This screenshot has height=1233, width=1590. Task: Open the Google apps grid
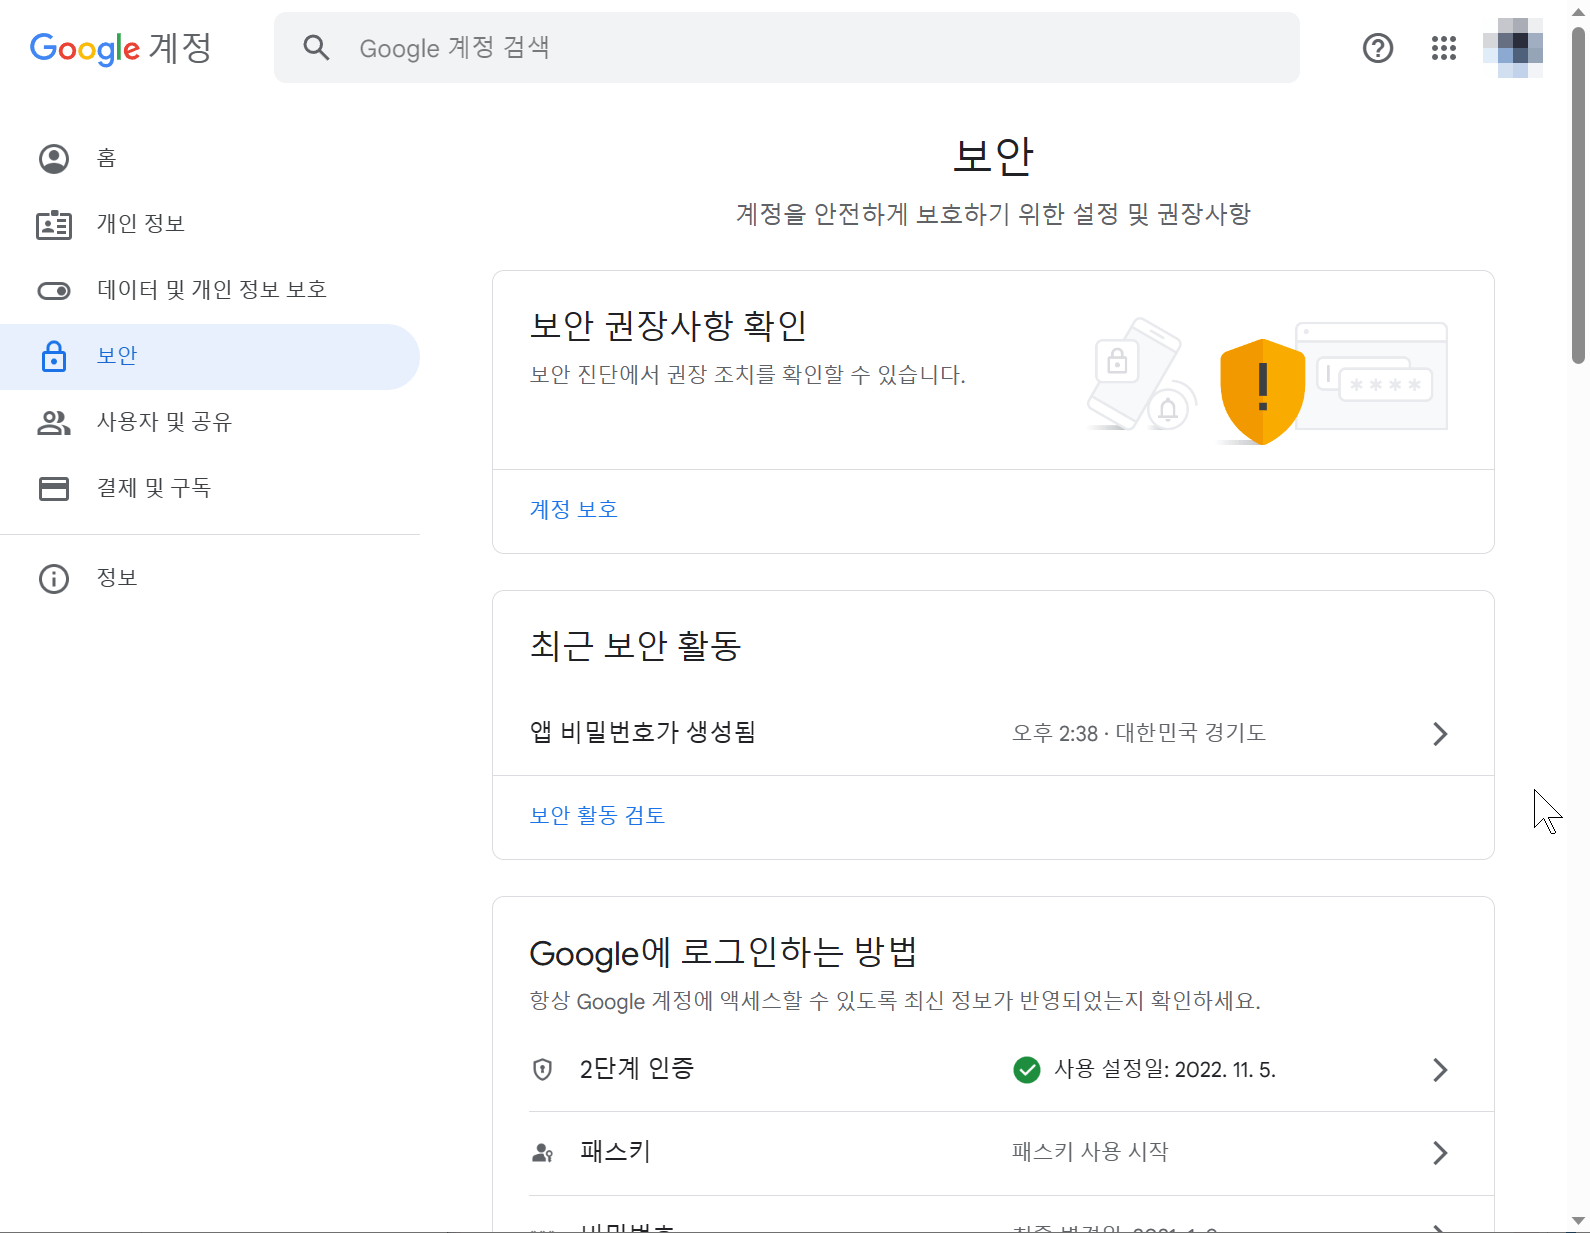click(x=1443, y=48)
